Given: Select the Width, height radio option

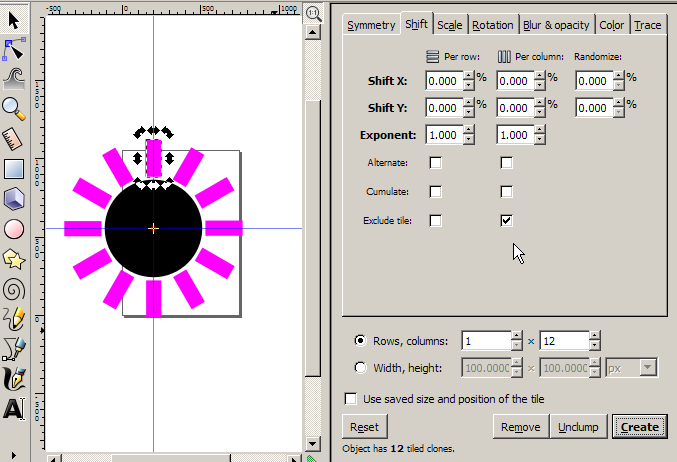Looking at the screenshot, I should [x=360, y=367].
